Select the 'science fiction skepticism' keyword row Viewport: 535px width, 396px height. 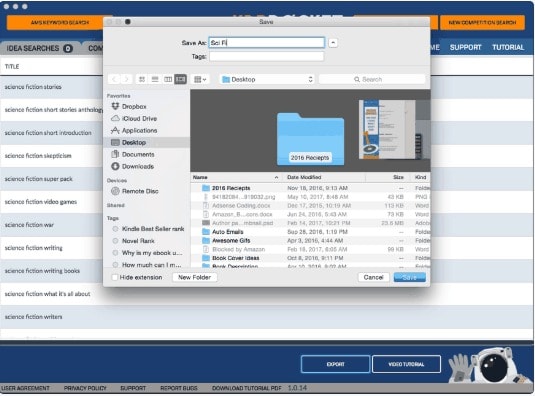click(52, 156)
